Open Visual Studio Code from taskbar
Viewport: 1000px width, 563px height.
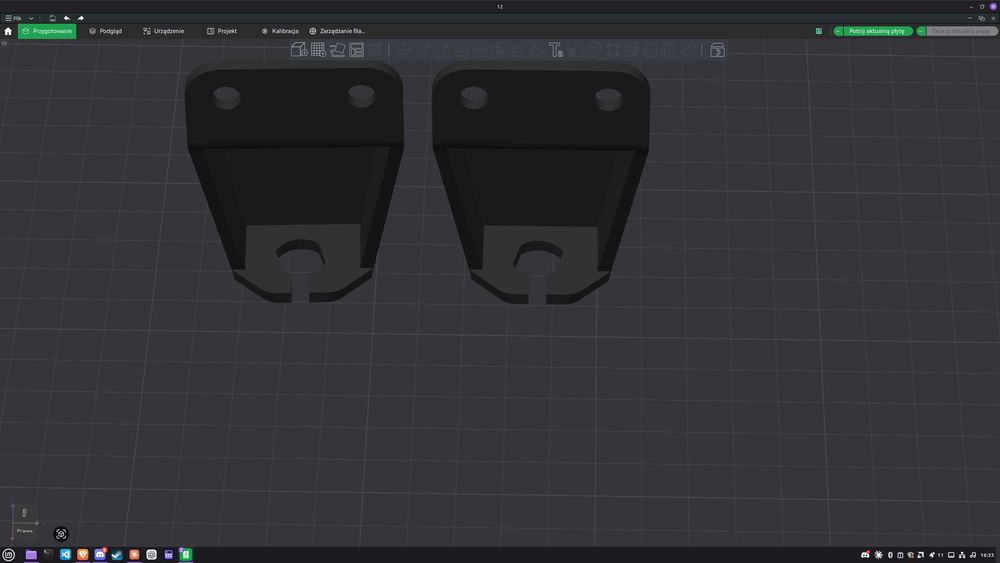tap(65, 555)
